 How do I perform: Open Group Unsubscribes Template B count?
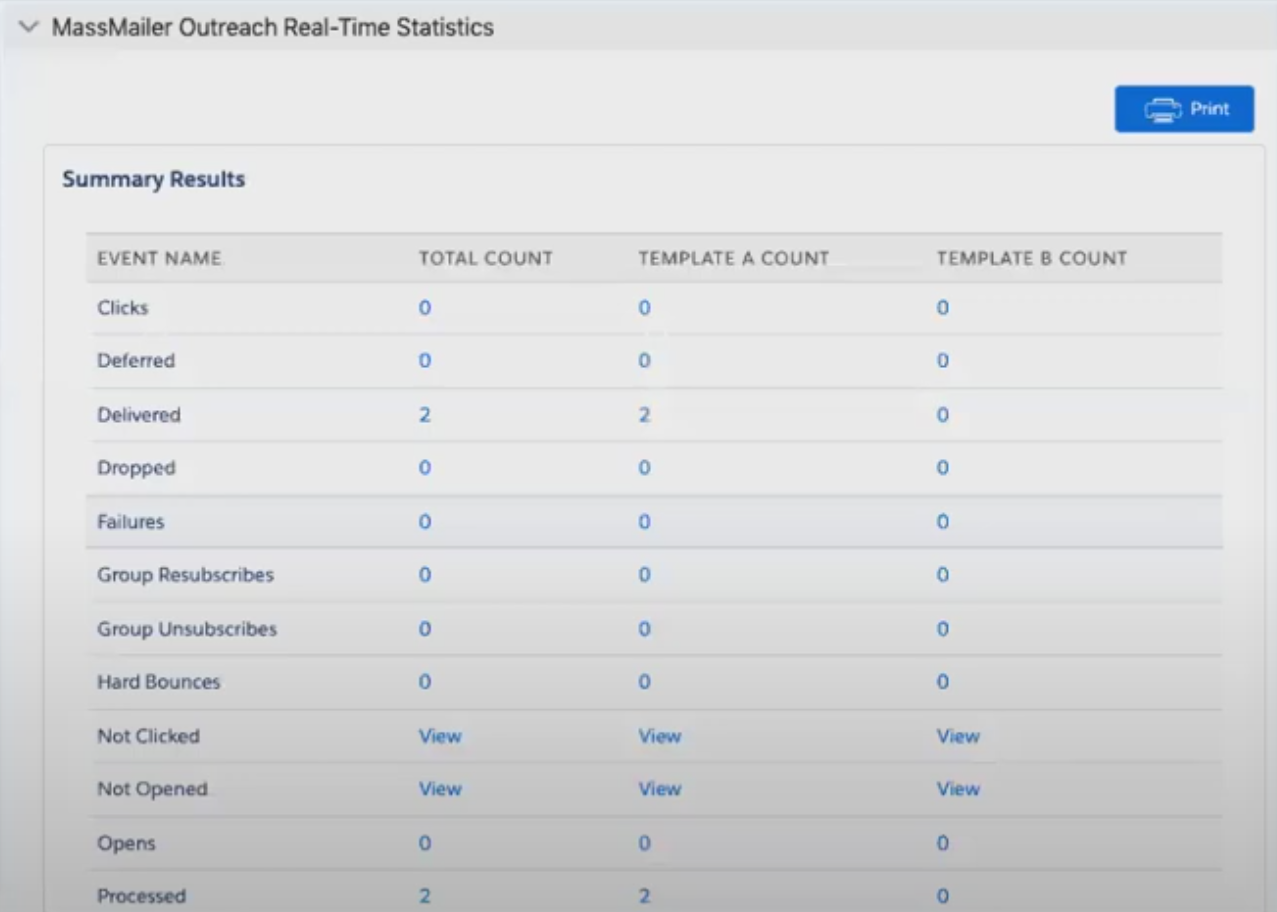(x=942, y=629)
